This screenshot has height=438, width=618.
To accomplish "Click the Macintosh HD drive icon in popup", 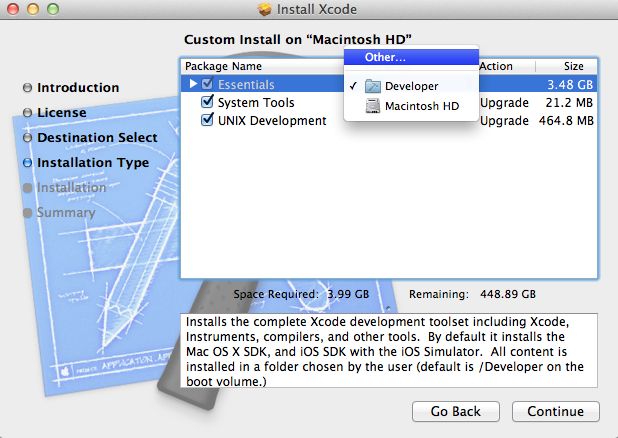I will [x=372, y=106].
